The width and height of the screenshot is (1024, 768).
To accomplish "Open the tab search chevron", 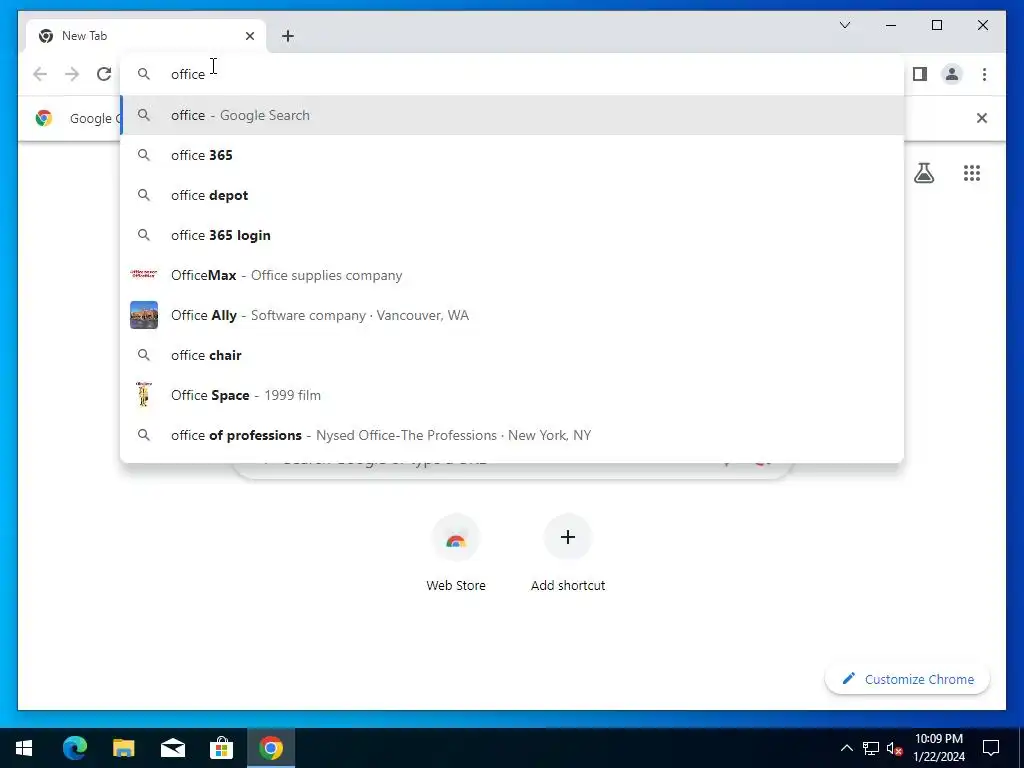I will [x=844, y=25].
